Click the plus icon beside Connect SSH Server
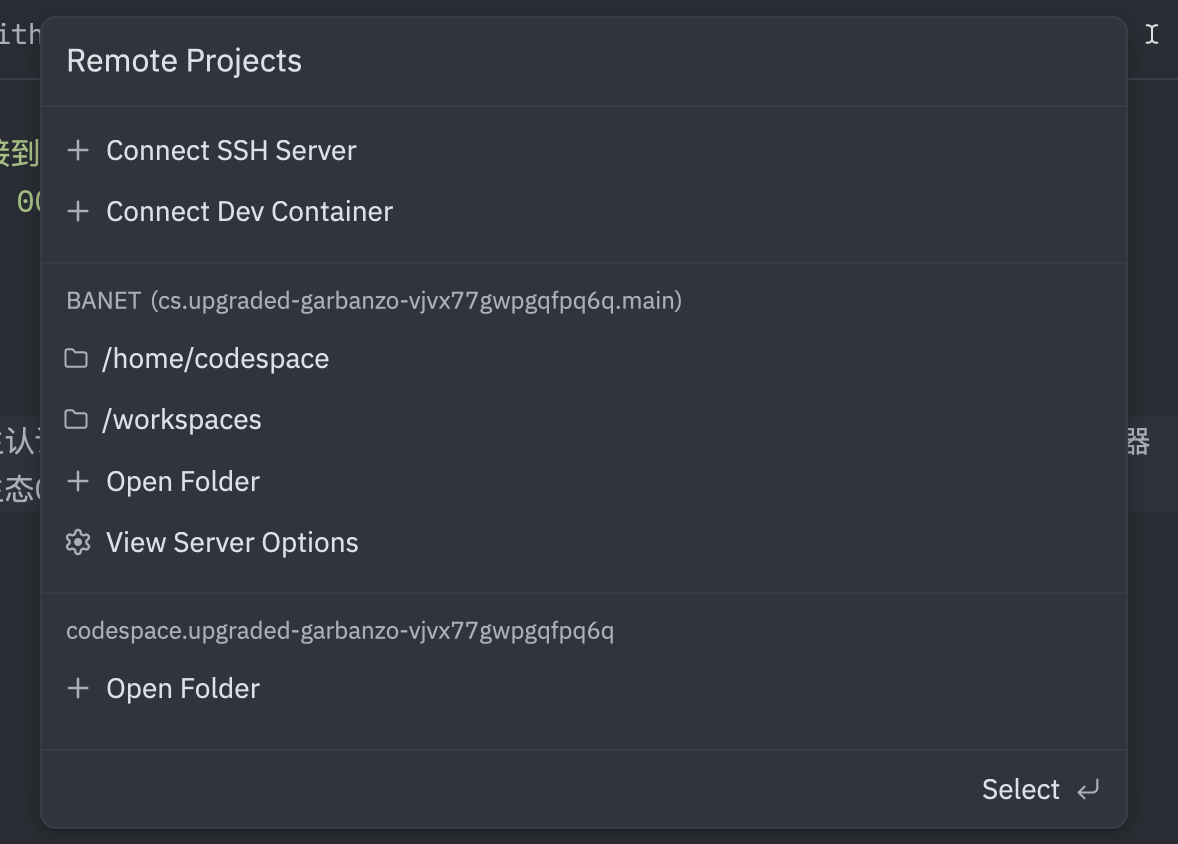The height and width of the screenshot is (844, 1178). (x=78, y=151)
